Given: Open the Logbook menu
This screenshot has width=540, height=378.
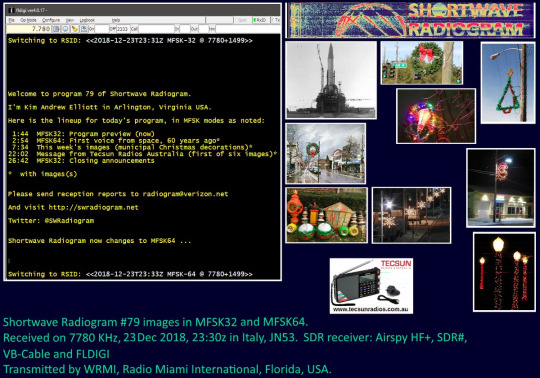Looking at the screenshot, I should coord(87,20).
